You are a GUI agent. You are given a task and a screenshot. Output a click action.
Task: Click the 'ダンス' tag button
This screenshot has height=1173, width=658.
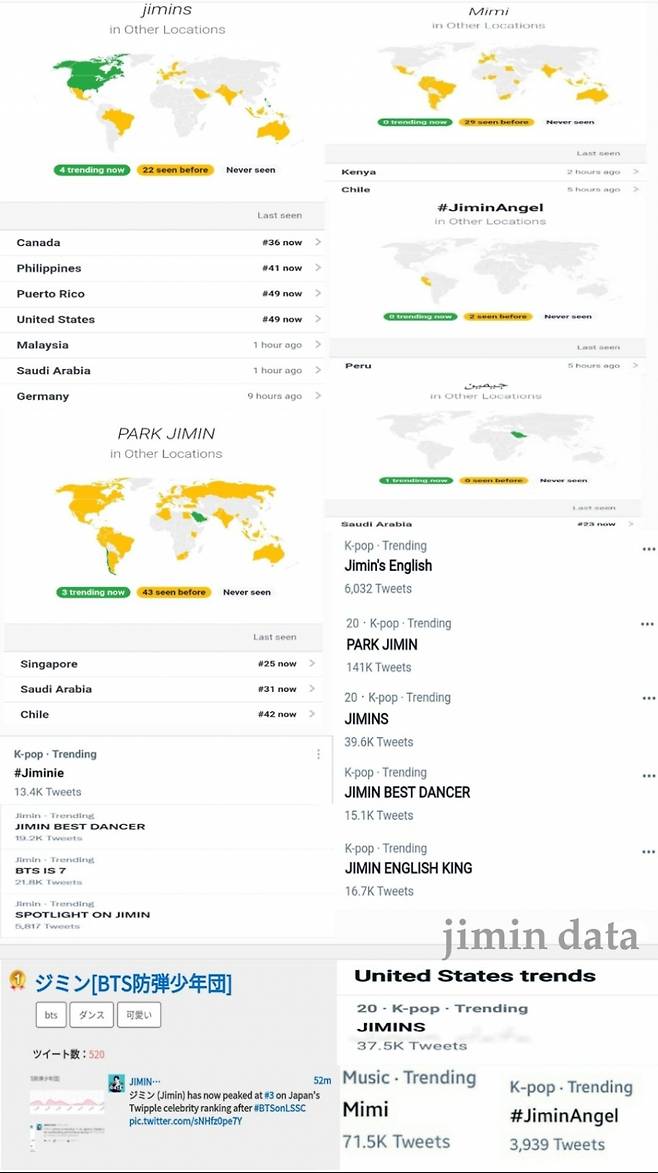point(92,1015)
